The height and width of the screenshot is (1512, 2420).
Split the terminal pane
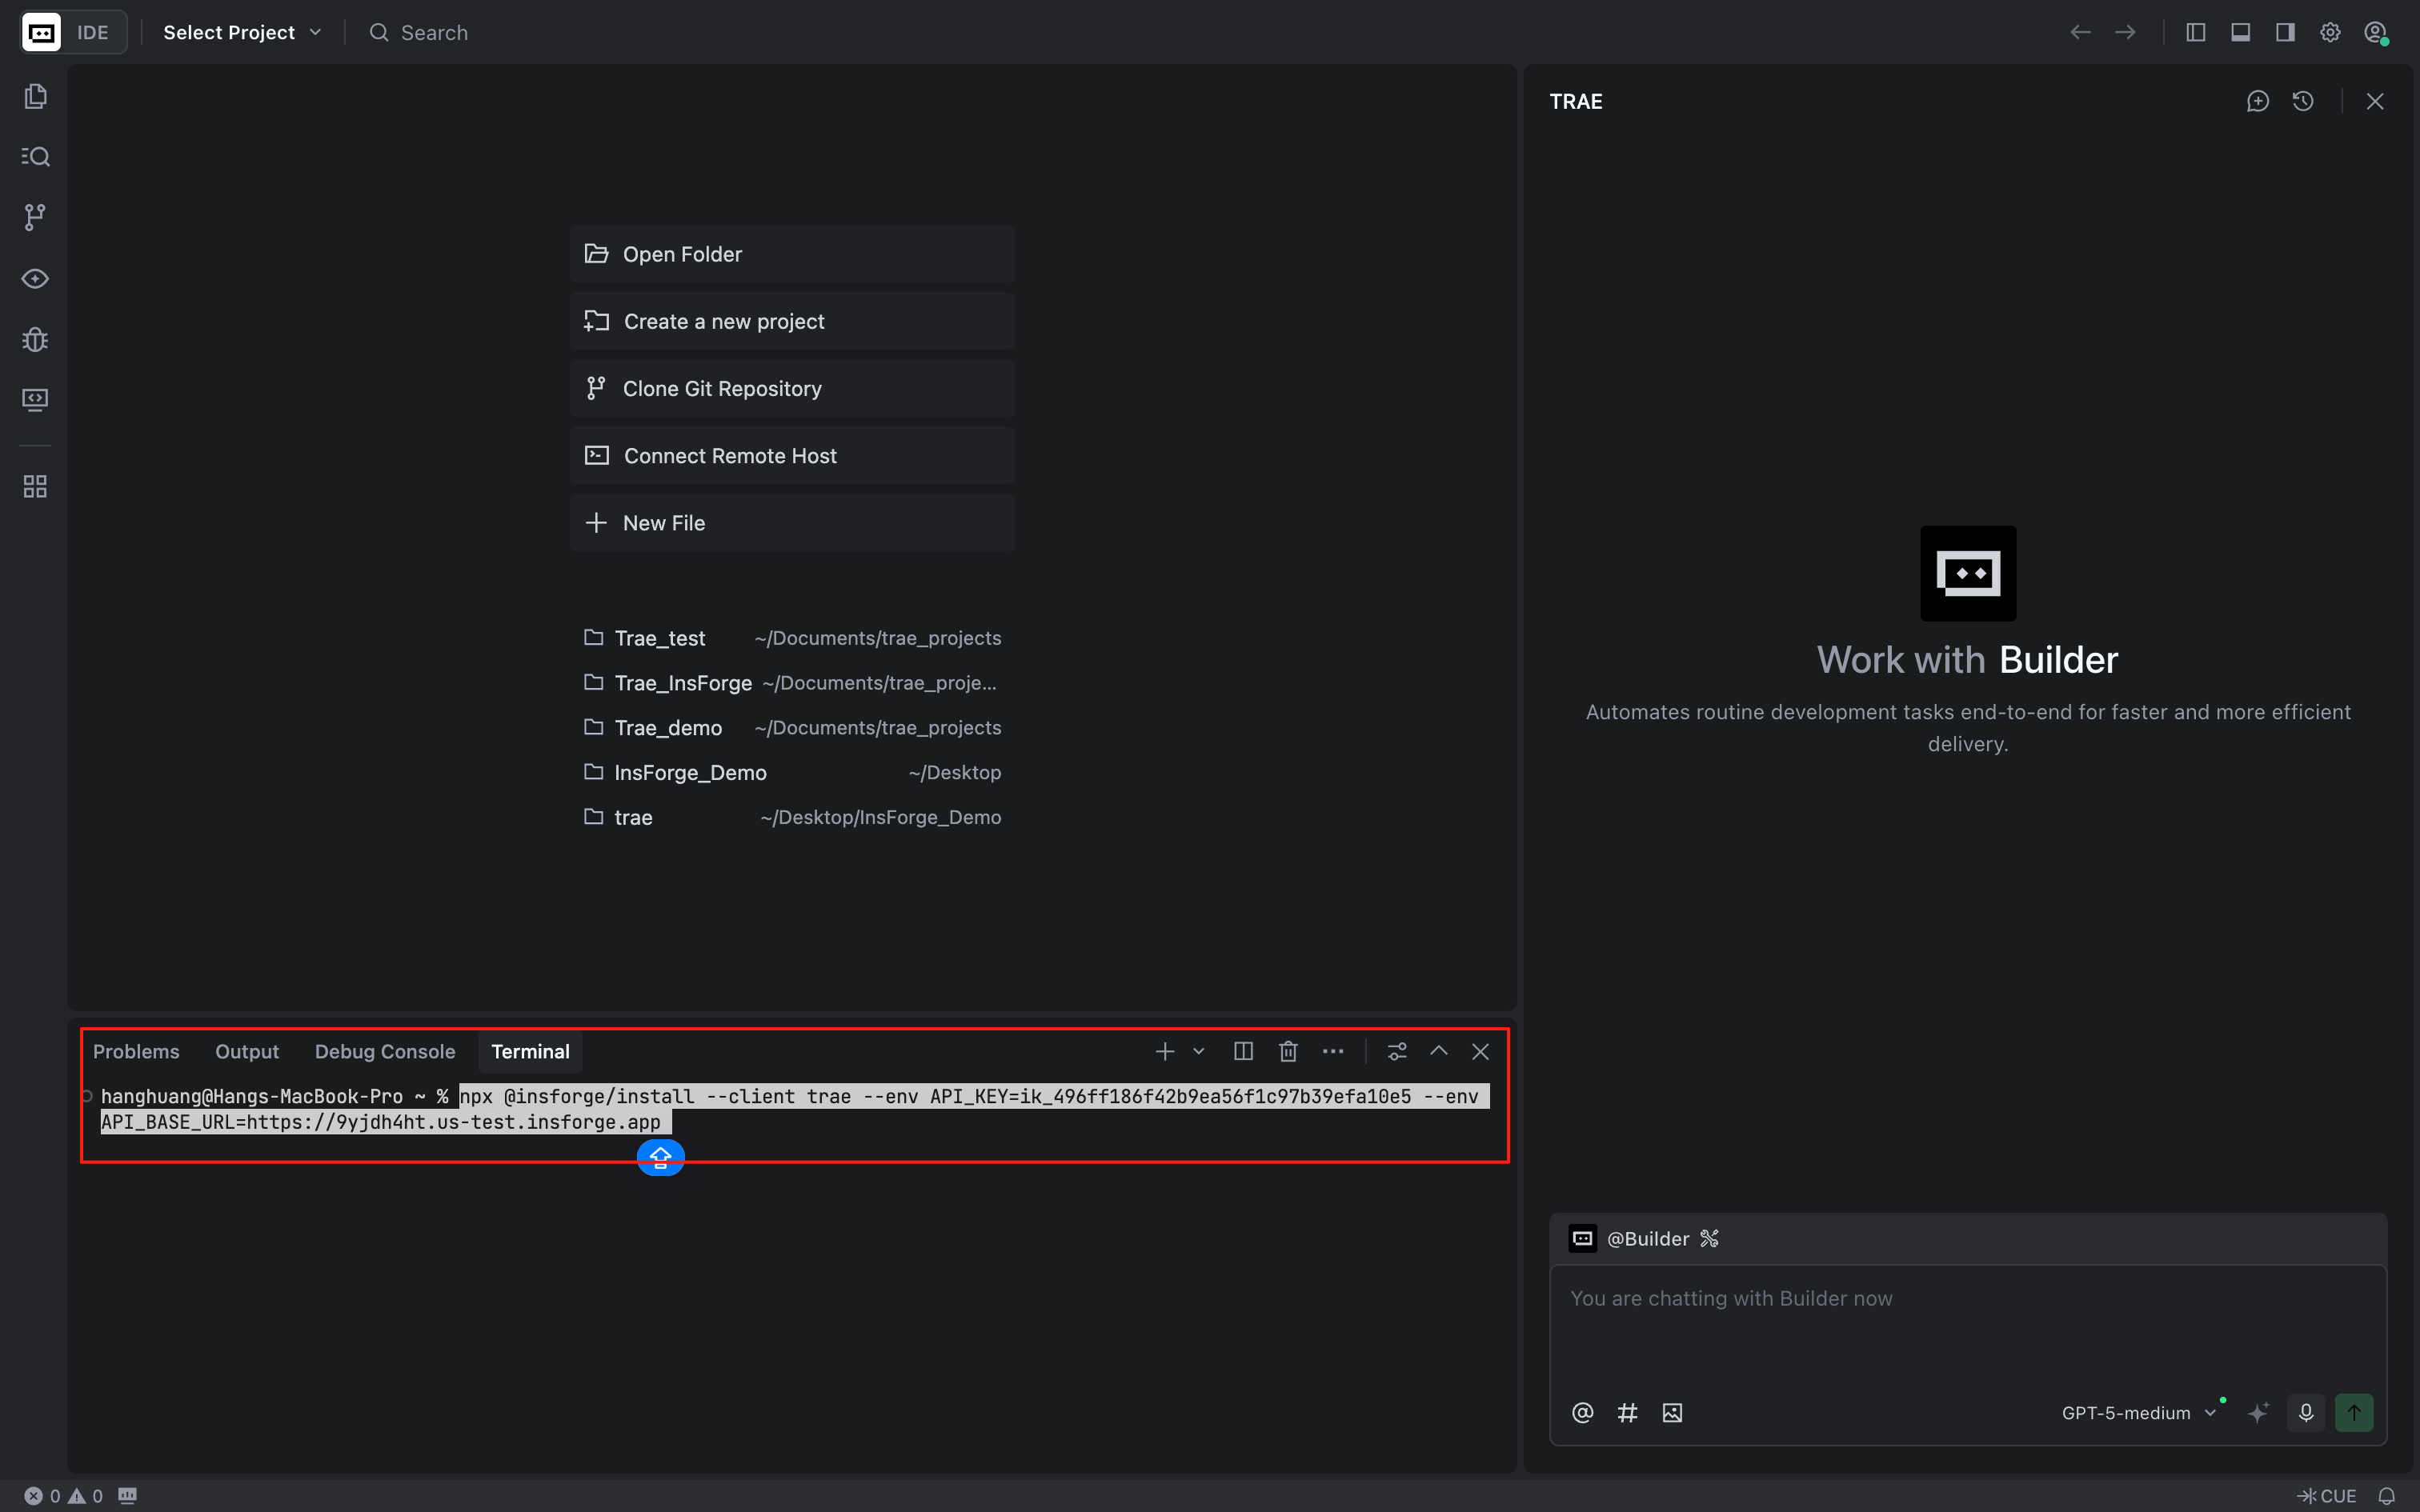tap(1243, 1051)
